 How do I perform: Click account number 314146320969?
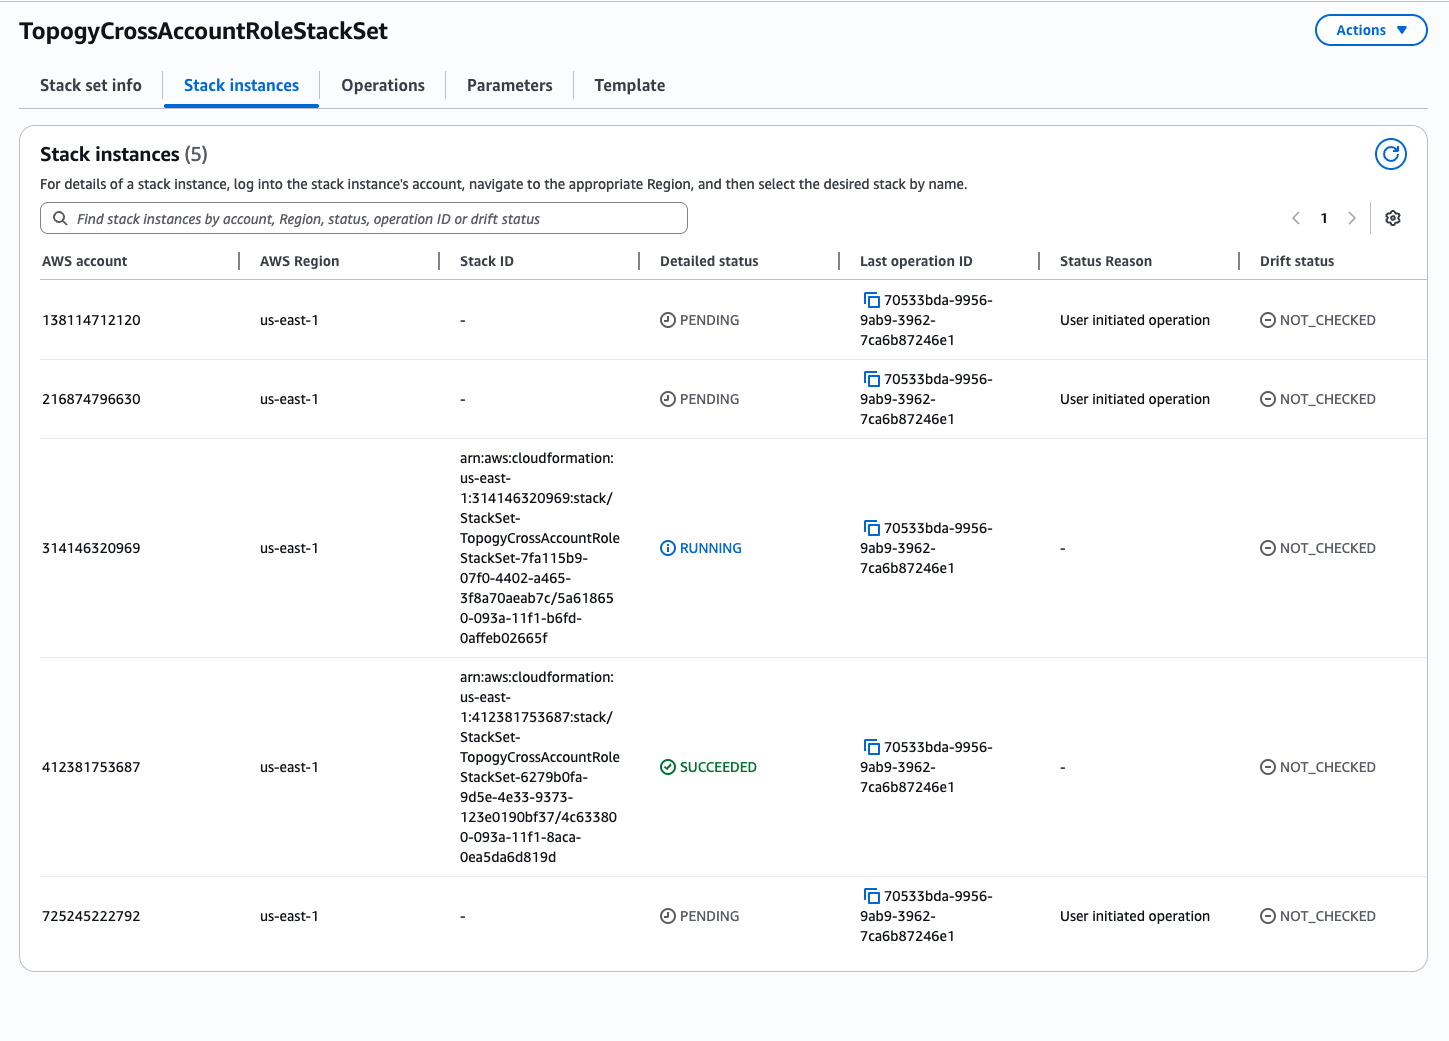[x=91, y=548]
